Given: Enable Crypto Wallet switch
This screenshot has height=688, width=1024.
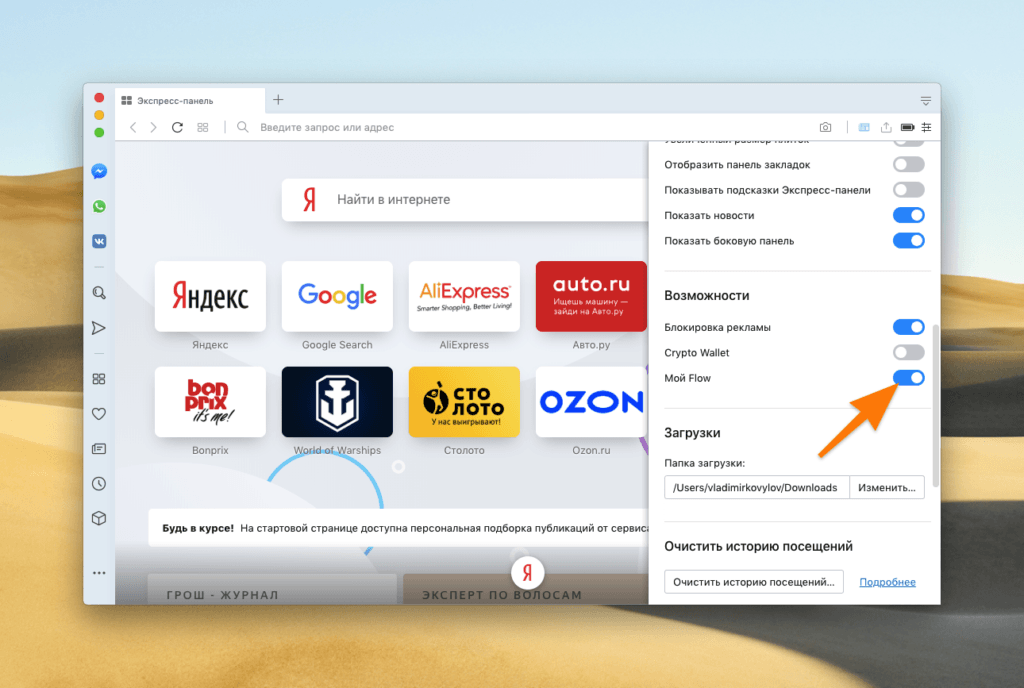Looking at the screenshot, I should tap(908, 352).
